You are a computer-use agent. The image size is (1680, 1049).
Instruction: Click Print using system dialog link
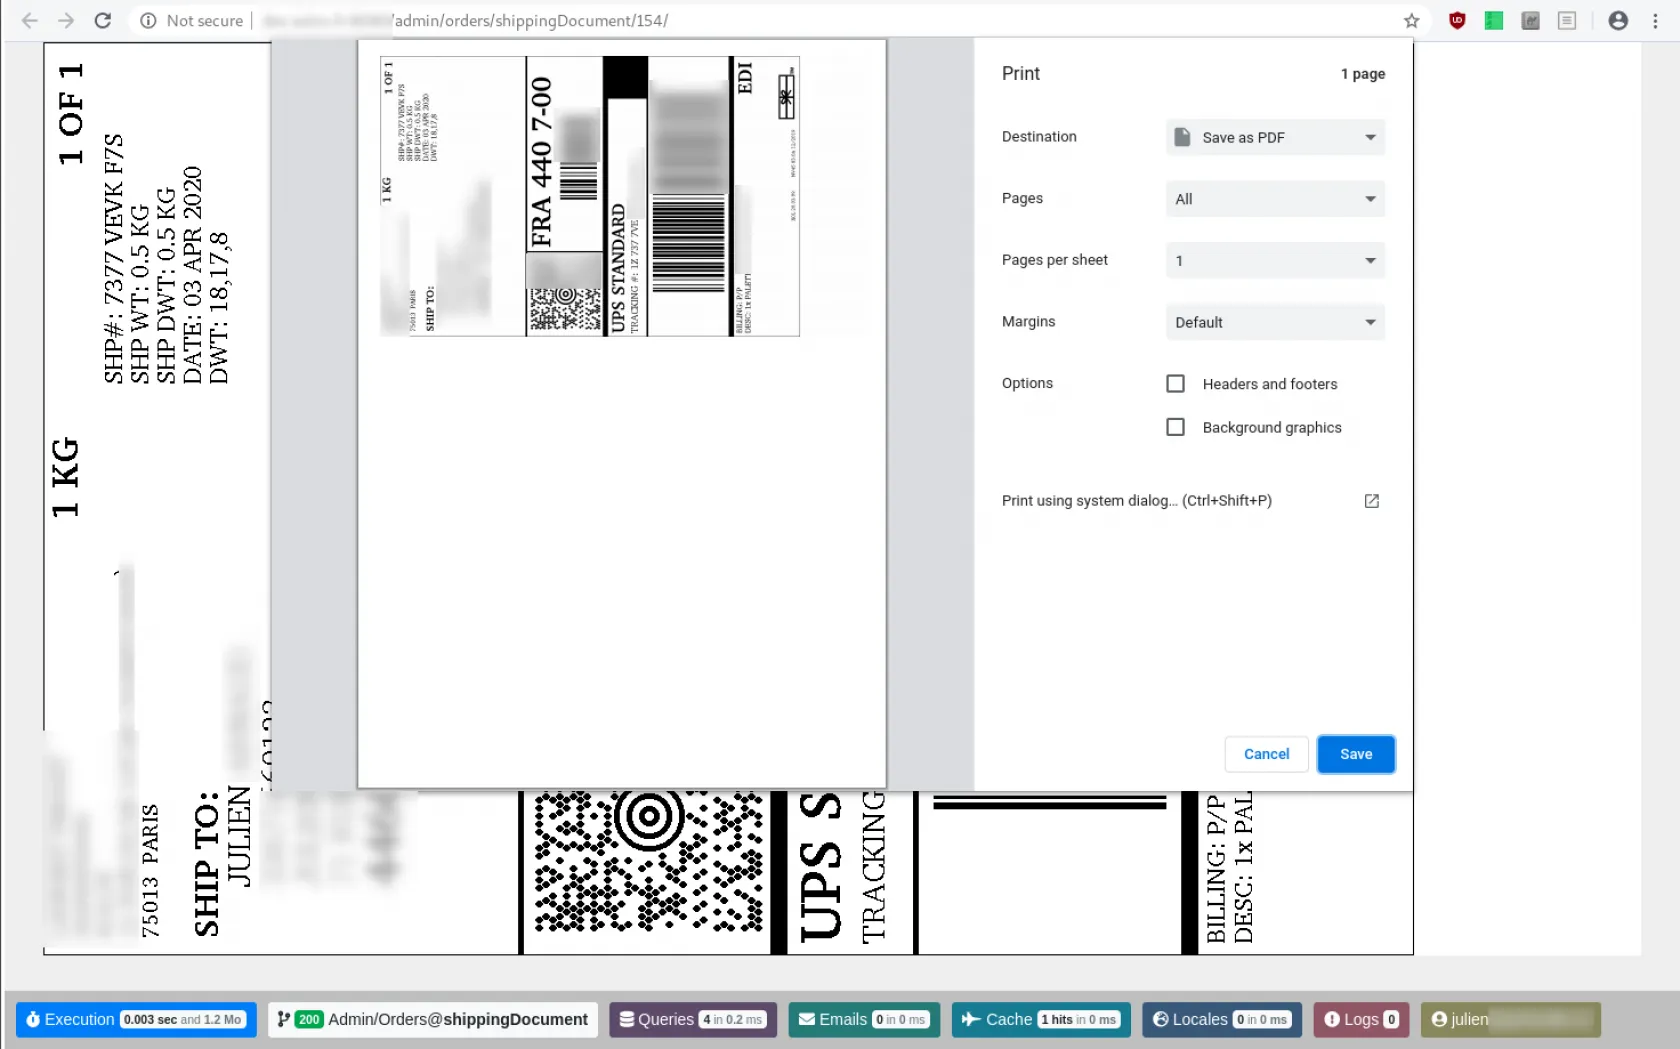tap(1136, 501)
